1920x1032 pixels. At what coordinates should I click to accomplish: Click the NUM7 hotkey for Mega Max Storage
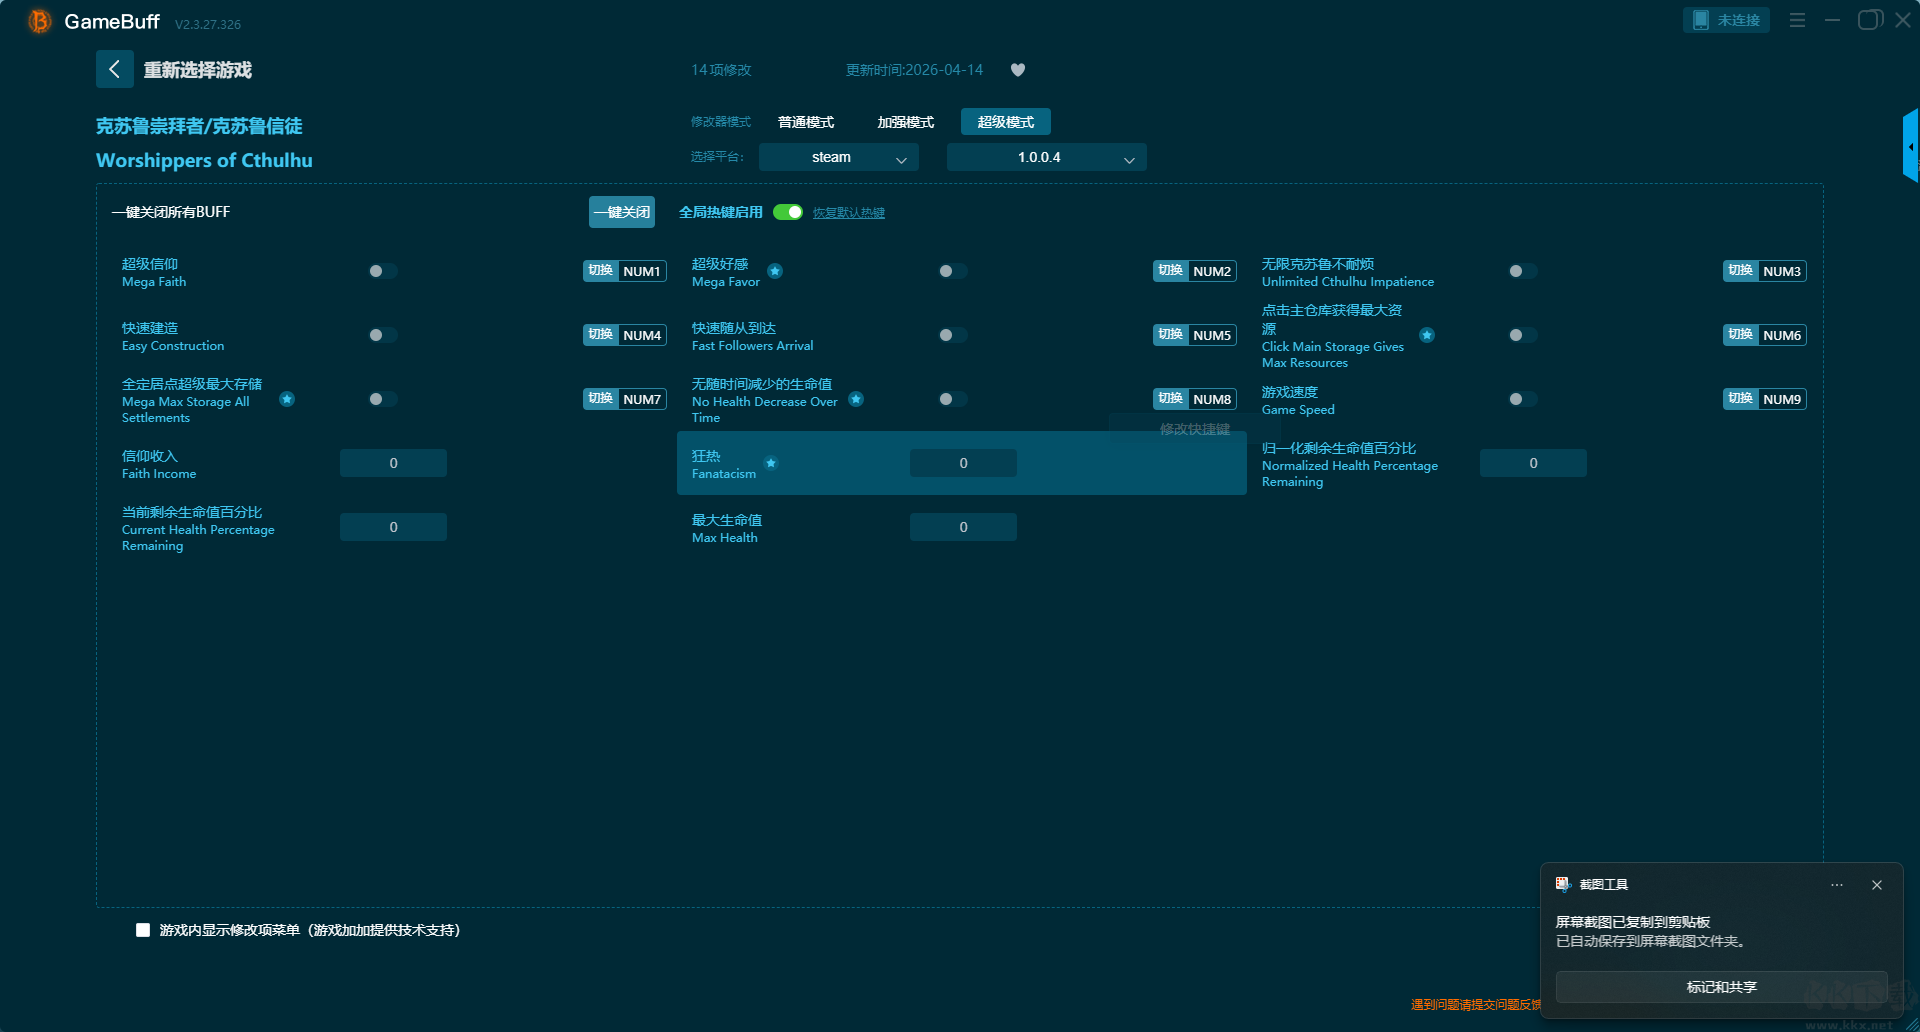click(x=625, y=399)
